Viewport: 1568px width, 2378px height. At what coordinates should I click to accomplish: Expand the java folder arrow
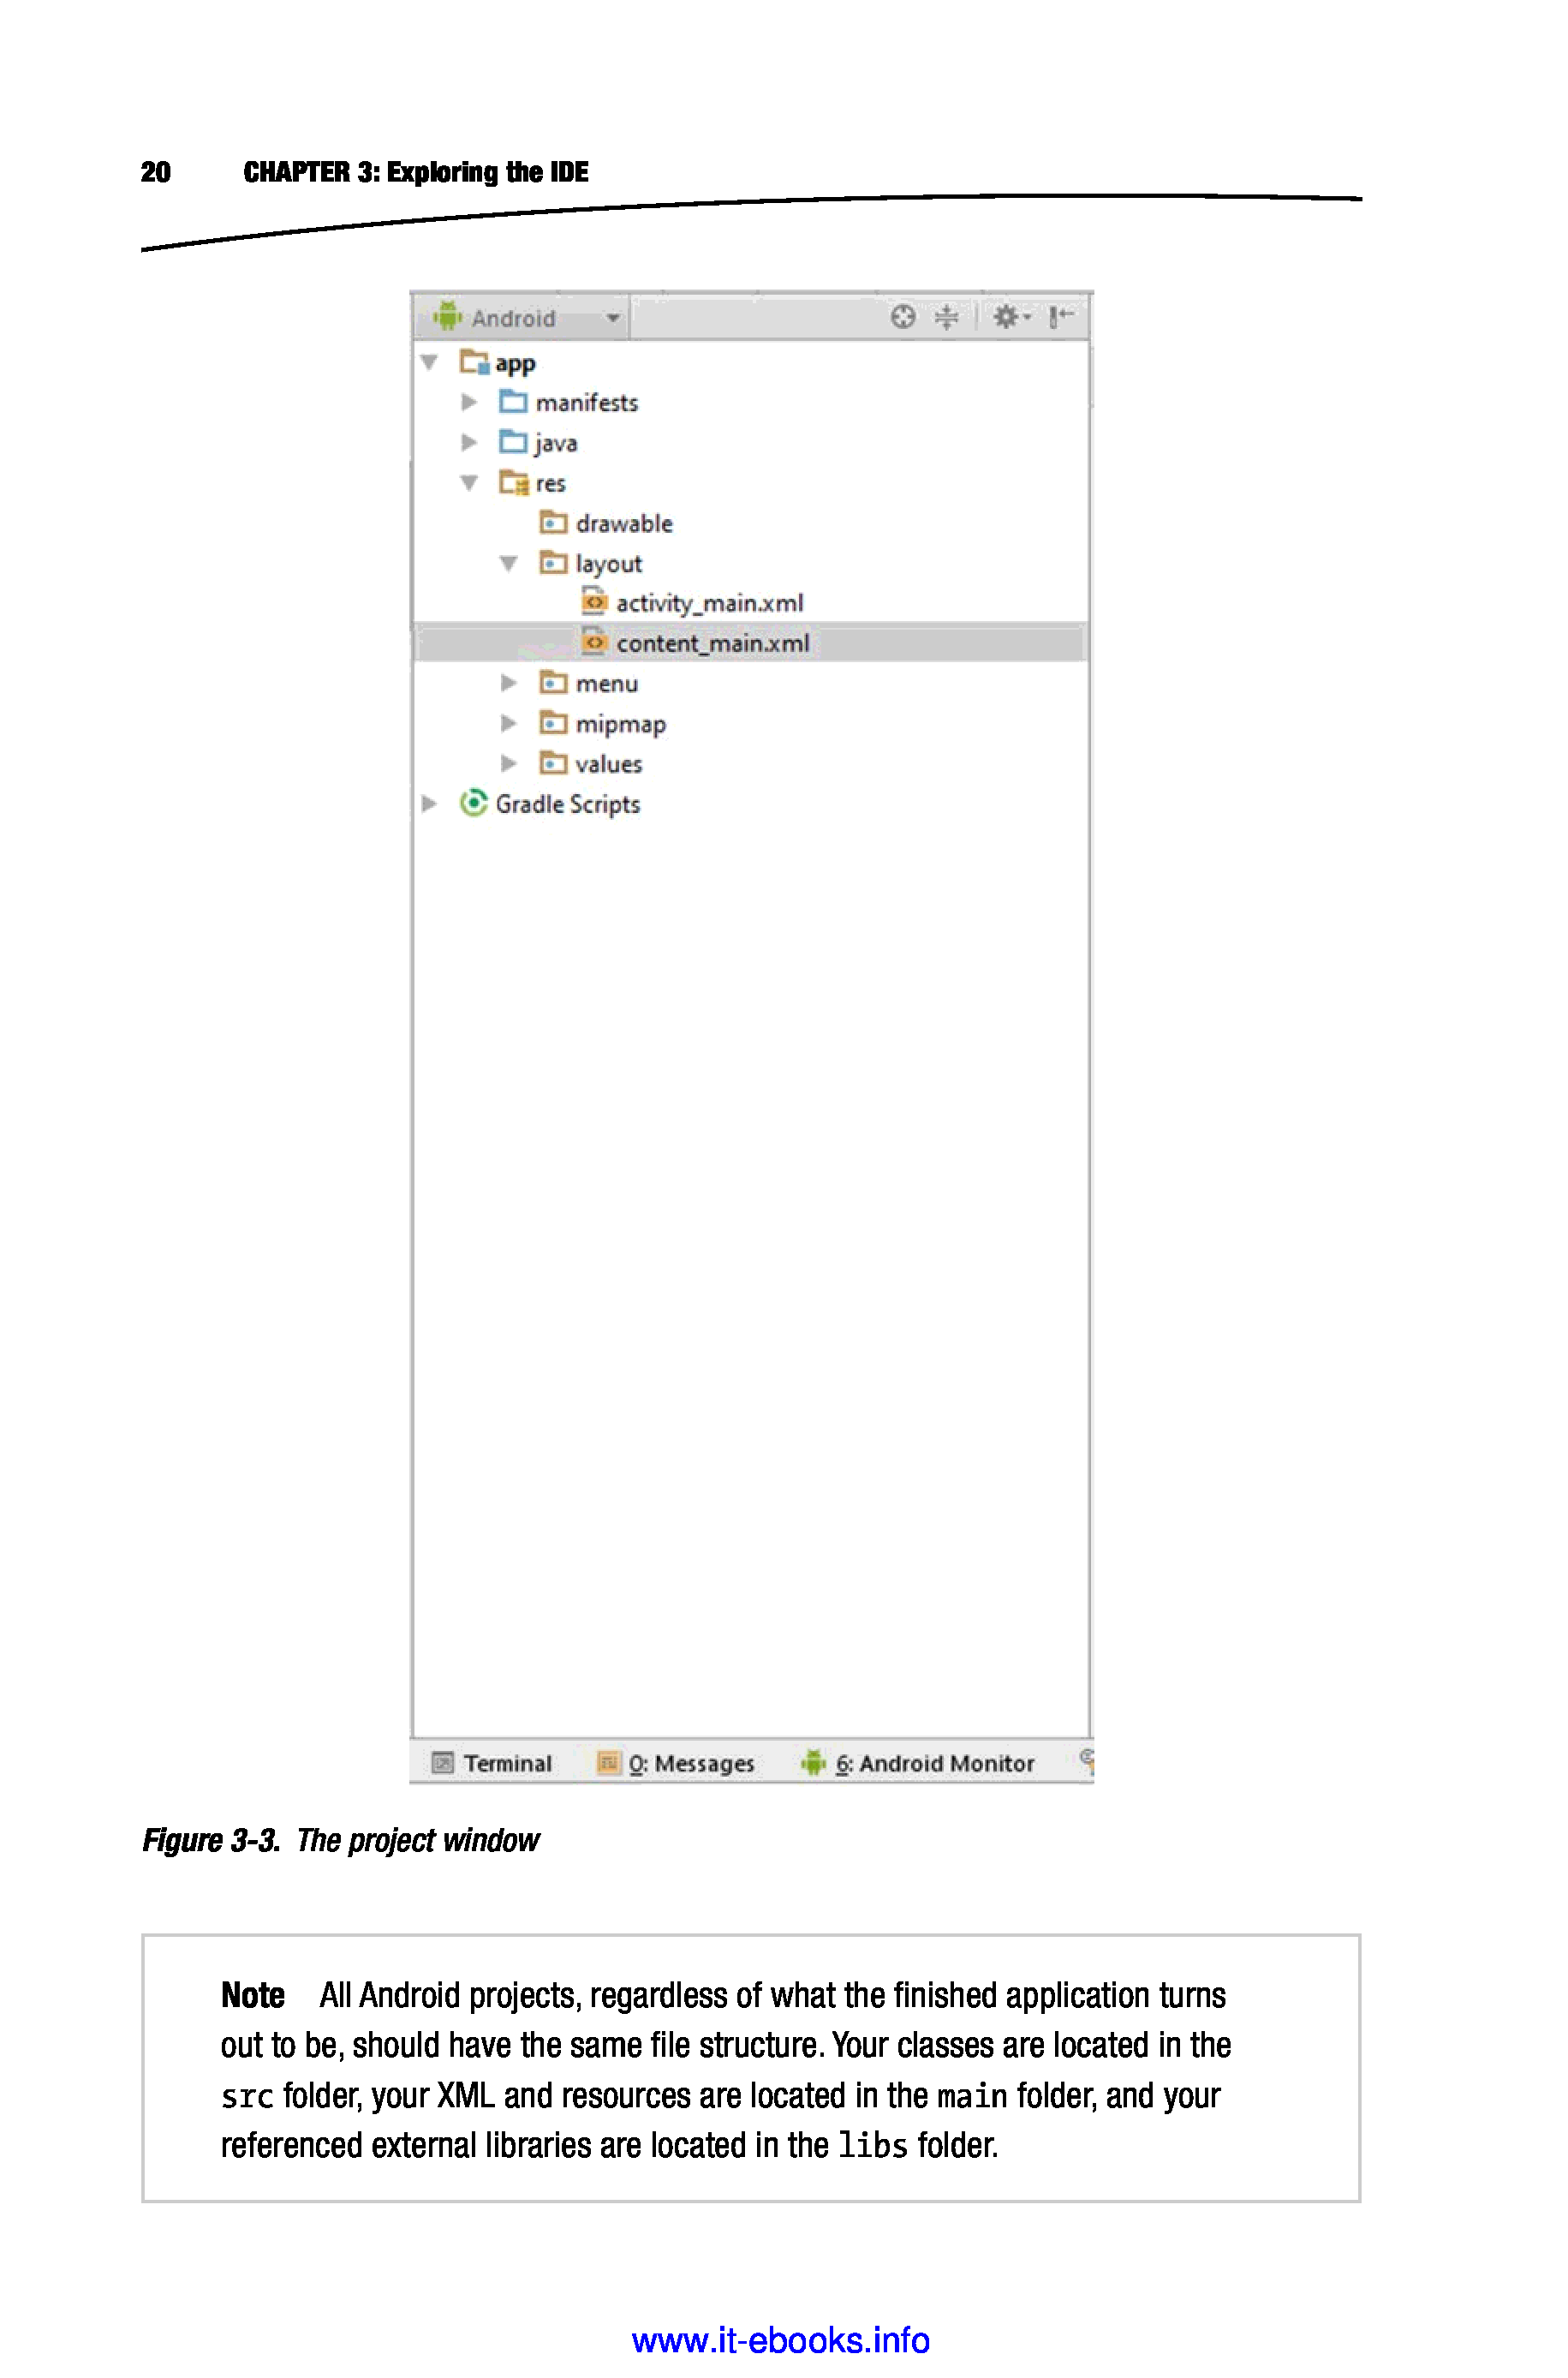[x=468, y=442]
